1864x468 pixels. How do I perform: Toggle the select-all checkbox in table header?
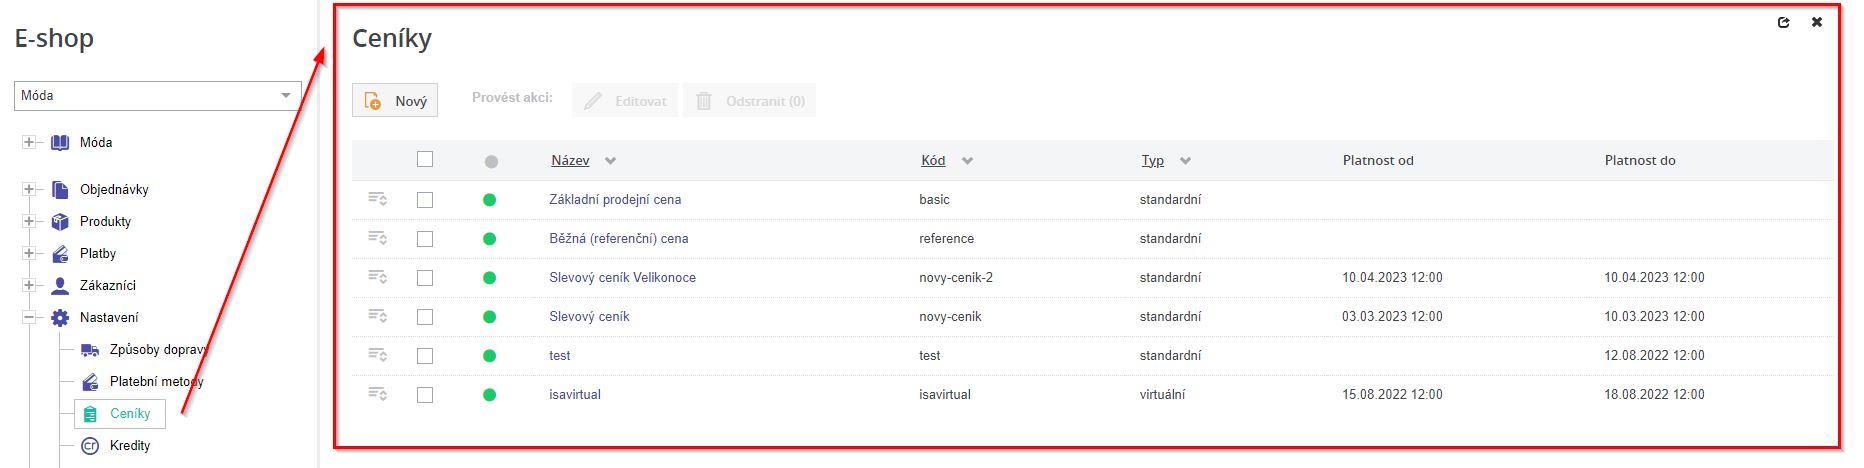pos(425,159)
